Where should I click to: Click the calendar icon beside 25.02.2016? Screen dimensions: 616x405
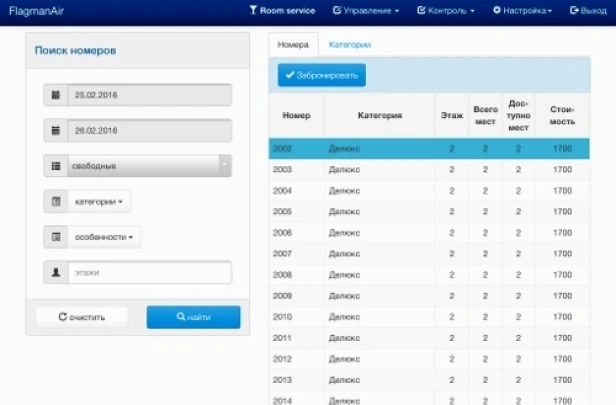[56, 95]
